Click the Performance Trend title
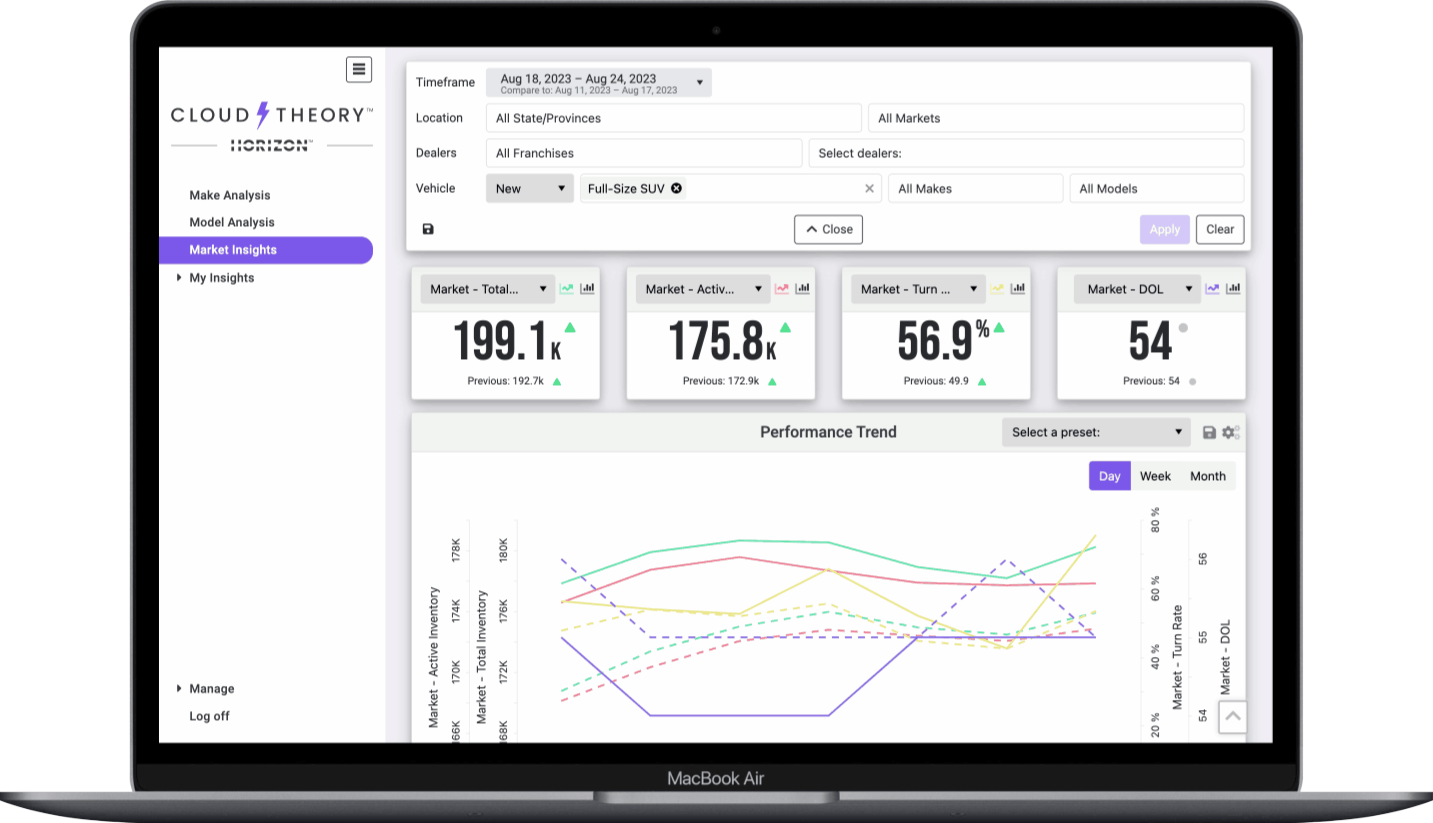Viewport: 1433px width, 823px height. [828, 432]
